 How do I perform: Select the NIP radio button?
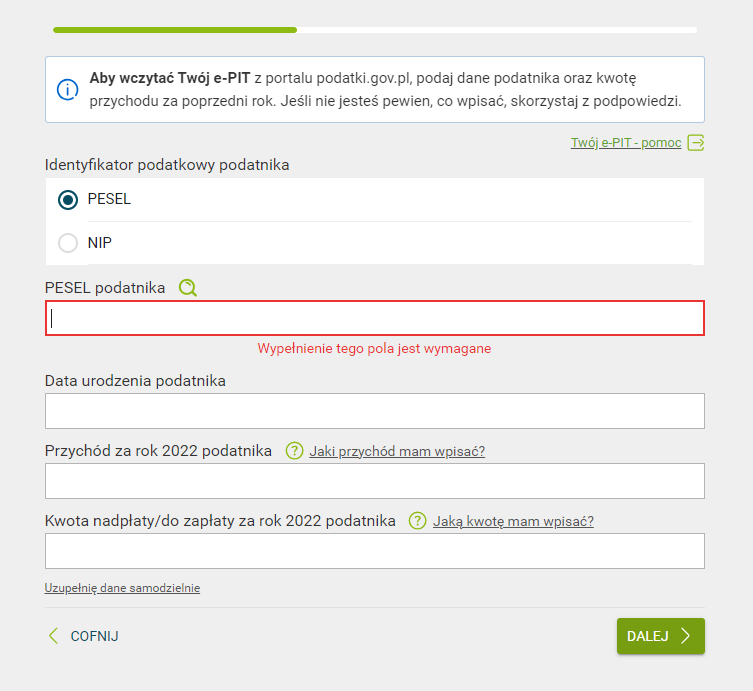coord(68,243)
